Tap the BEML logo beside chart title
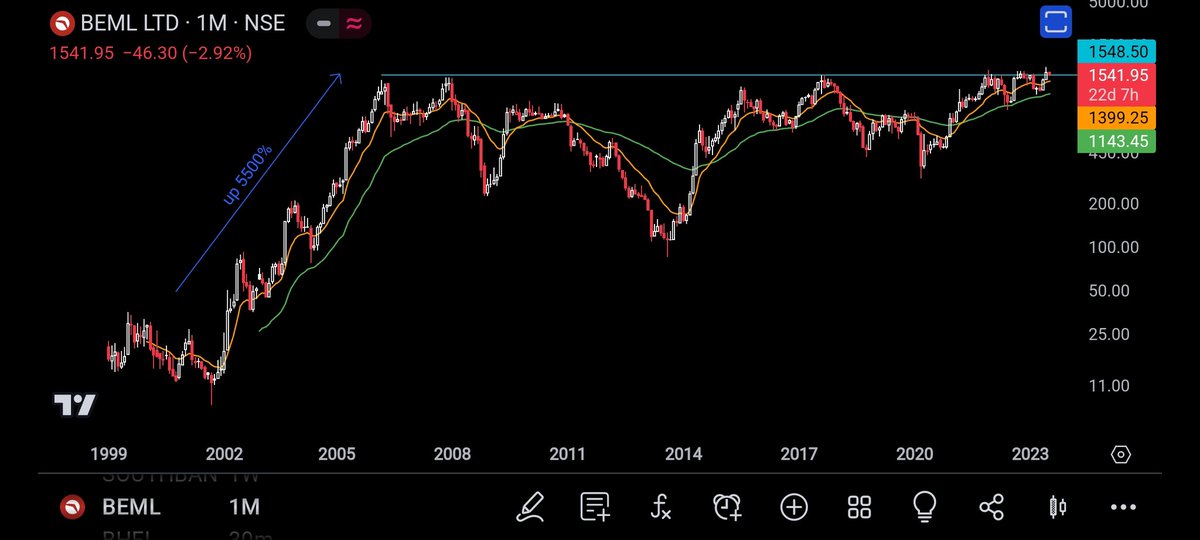The image size is (1200, 540). [x=63, y=23]
